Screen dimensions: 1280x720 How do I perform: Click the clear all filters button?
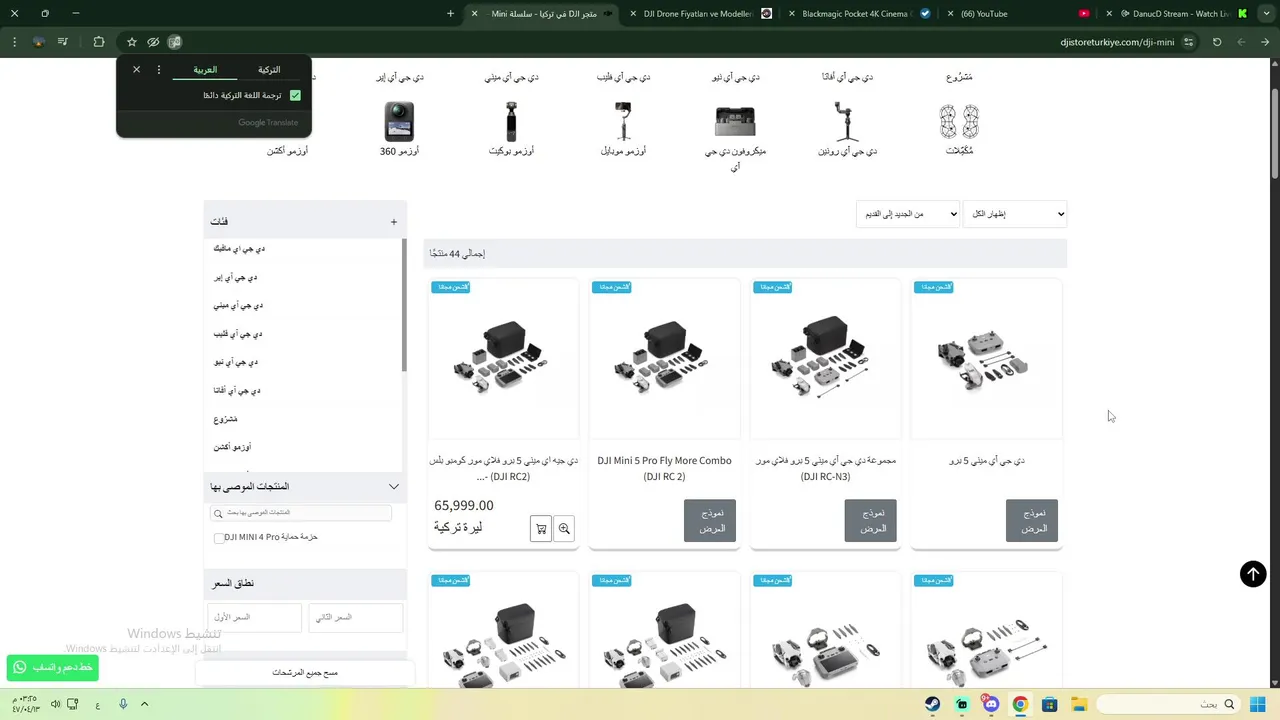pyautogui.click(x=305, y=673)
